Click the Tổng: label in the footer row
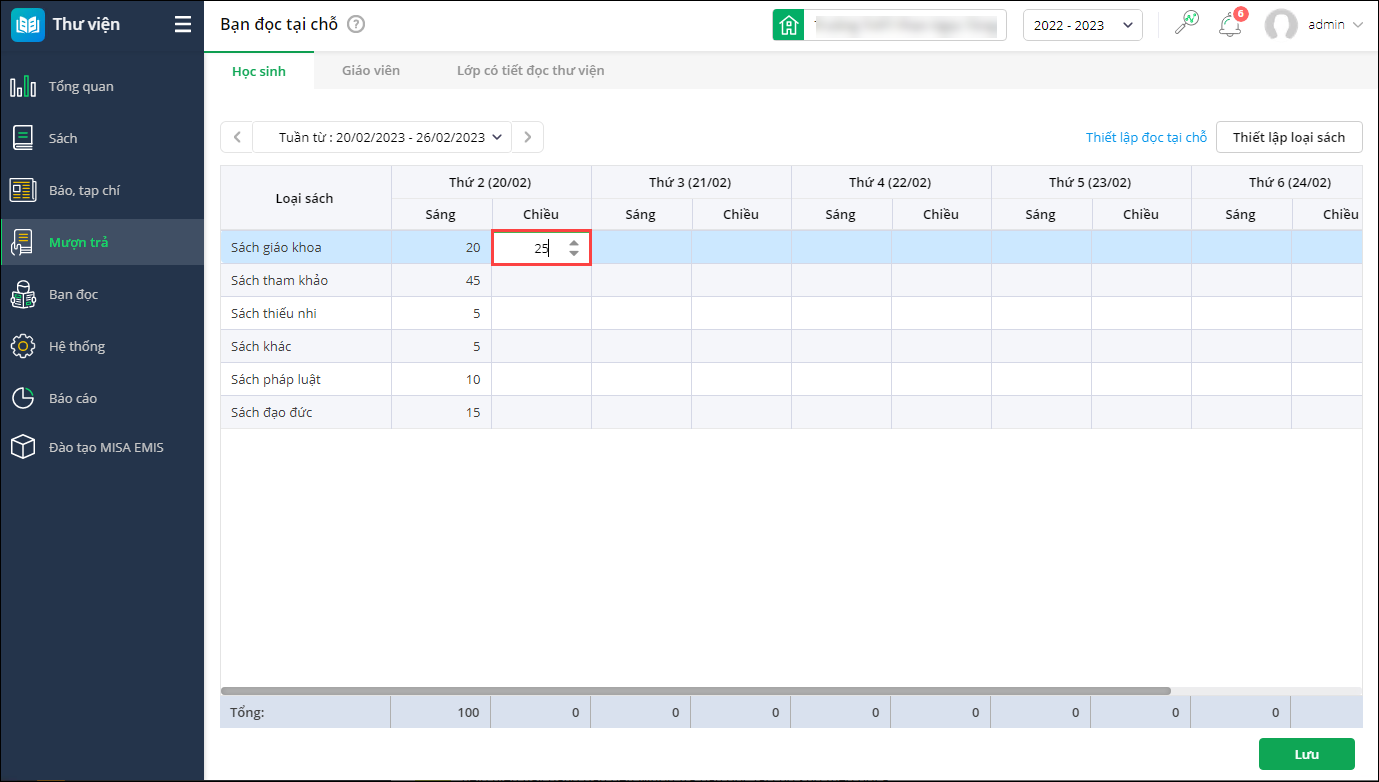1379x782 pixels. click(247, 713)
